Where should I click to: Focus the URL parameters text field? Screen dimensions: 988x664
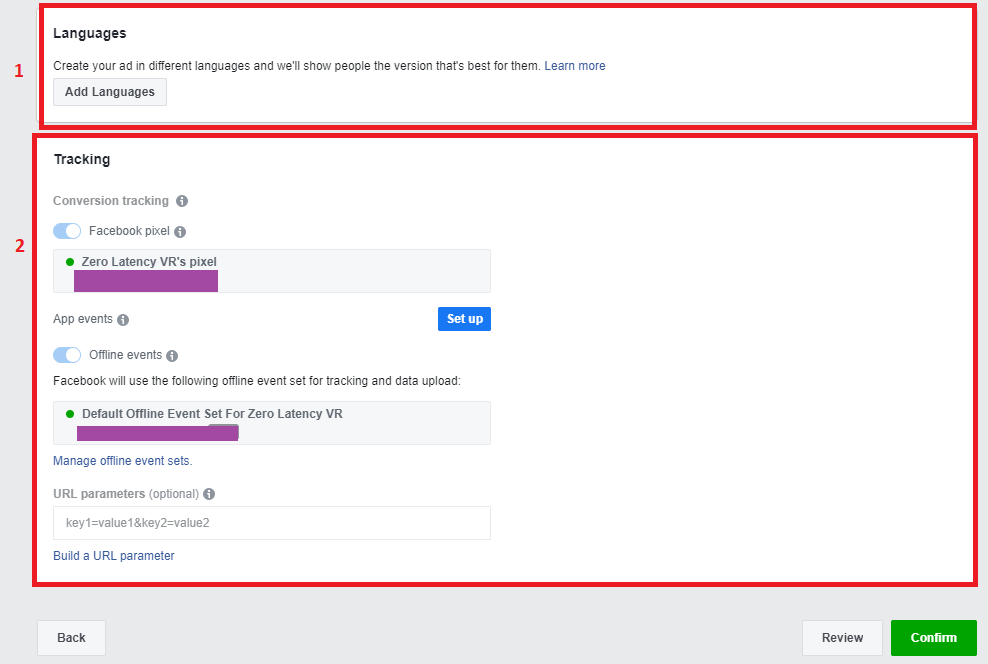point(272,523)
